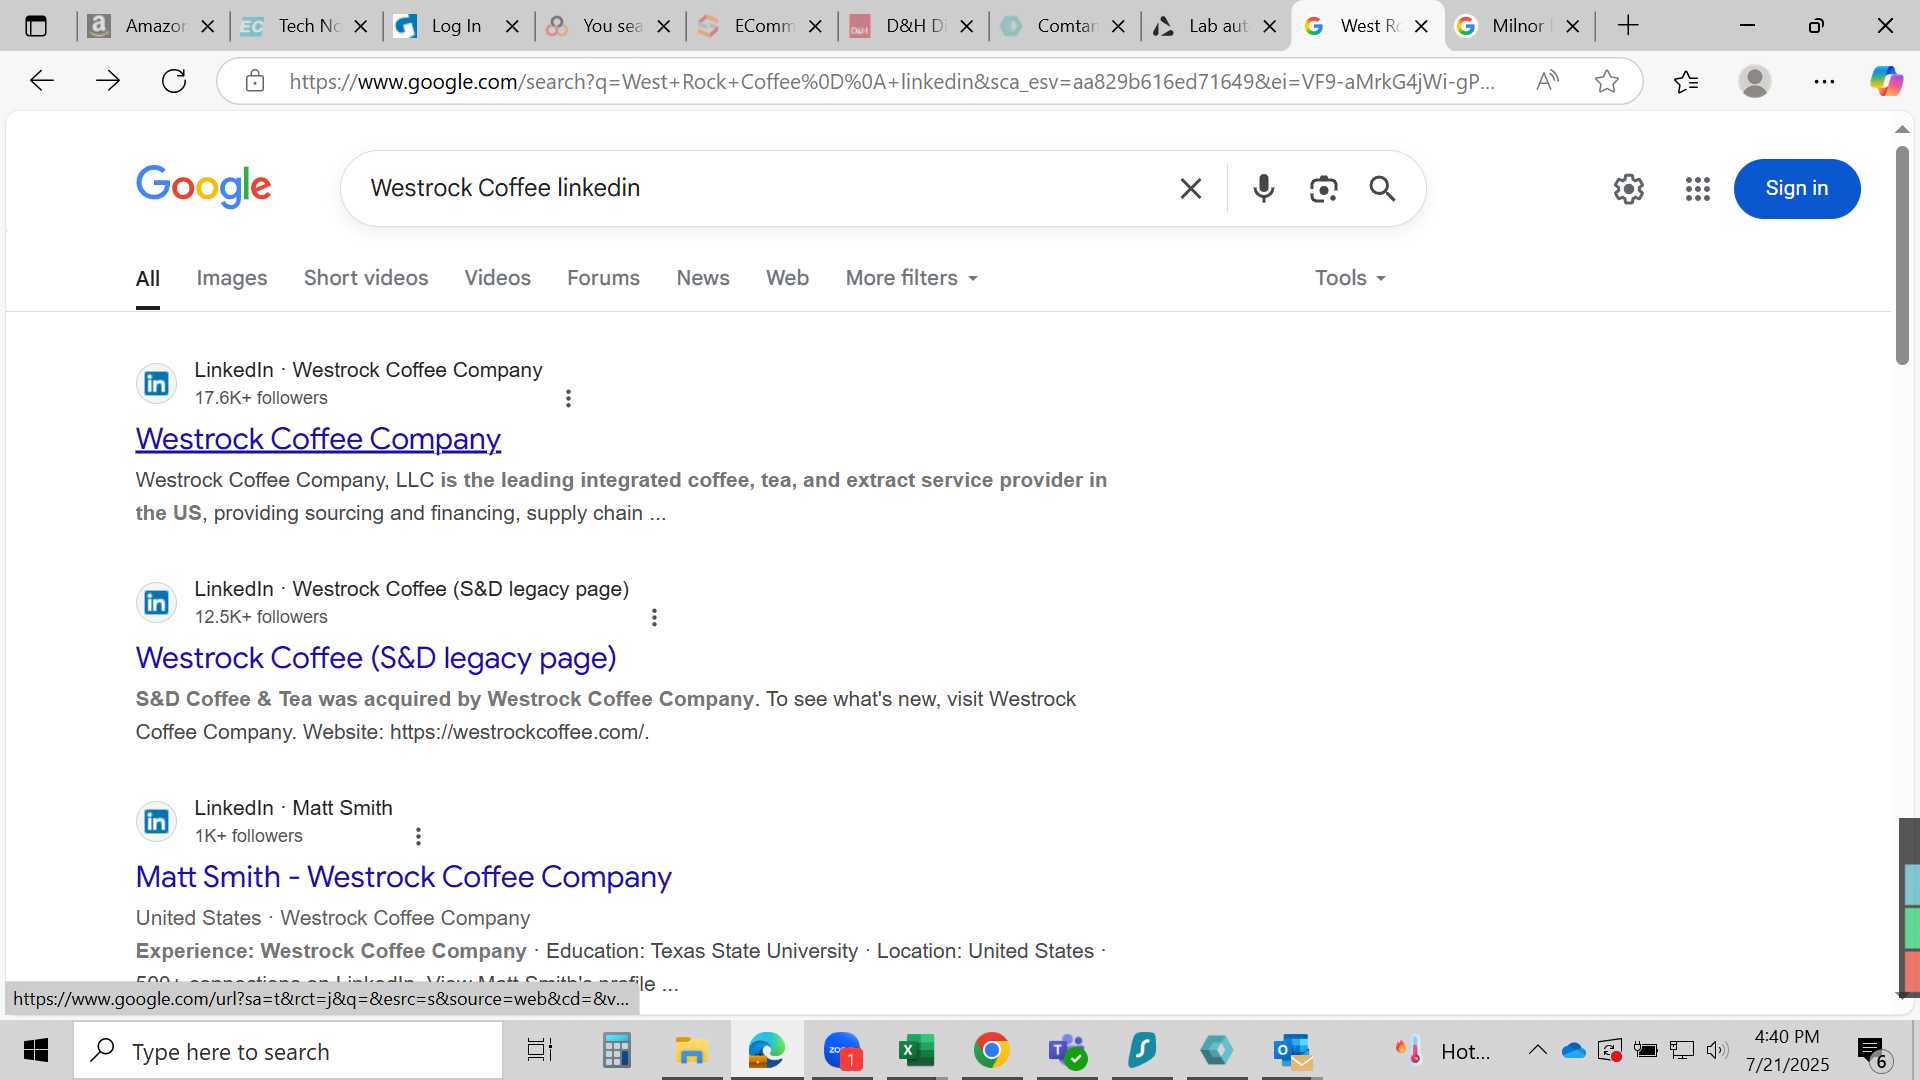1920x1080 pixels.
Task: Open Microsoft Teams from the taskbar
Action: click(x=1067, y=1050)
